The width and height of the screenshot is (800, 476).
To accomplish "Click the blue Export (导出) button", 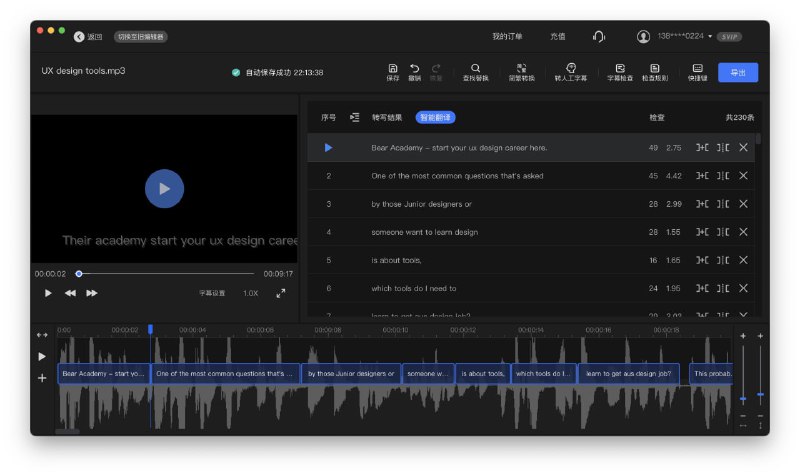I will tap(737, 72).
